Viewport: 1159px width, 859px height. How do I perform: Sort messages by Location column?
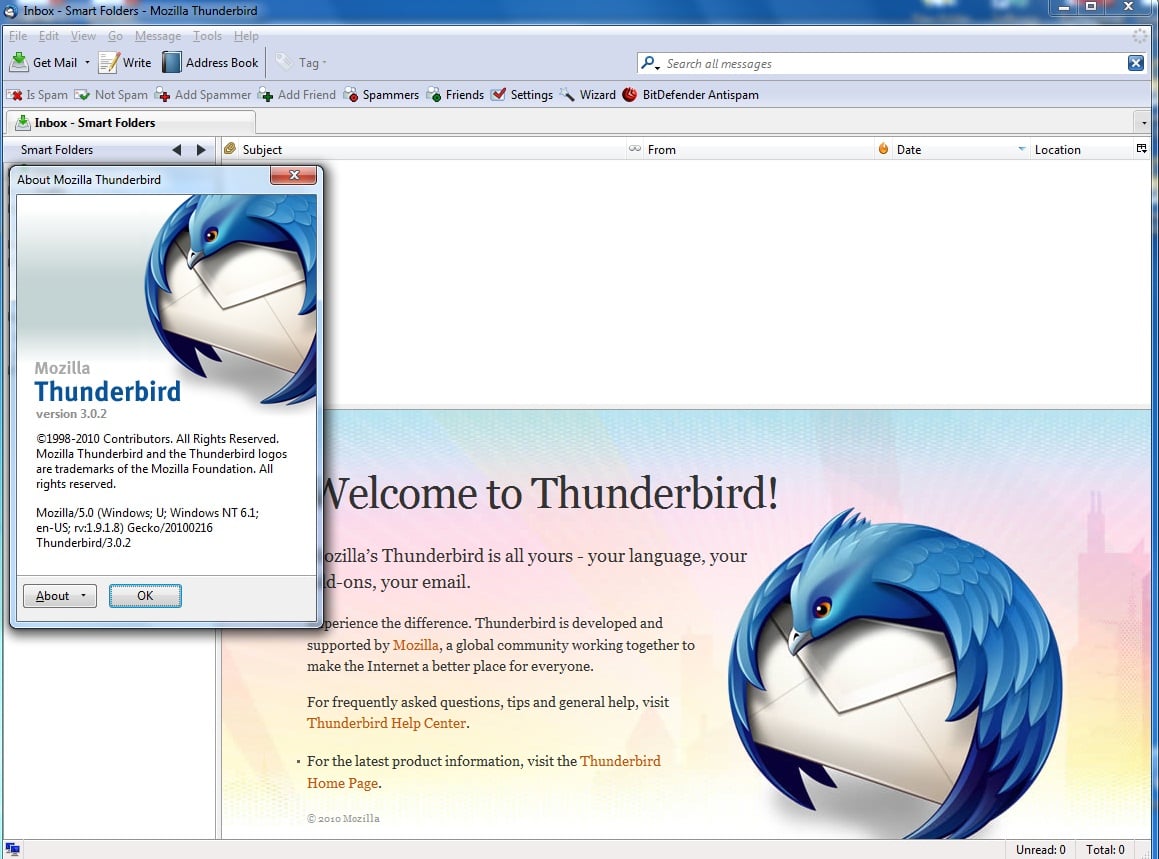pos(1082,149)
